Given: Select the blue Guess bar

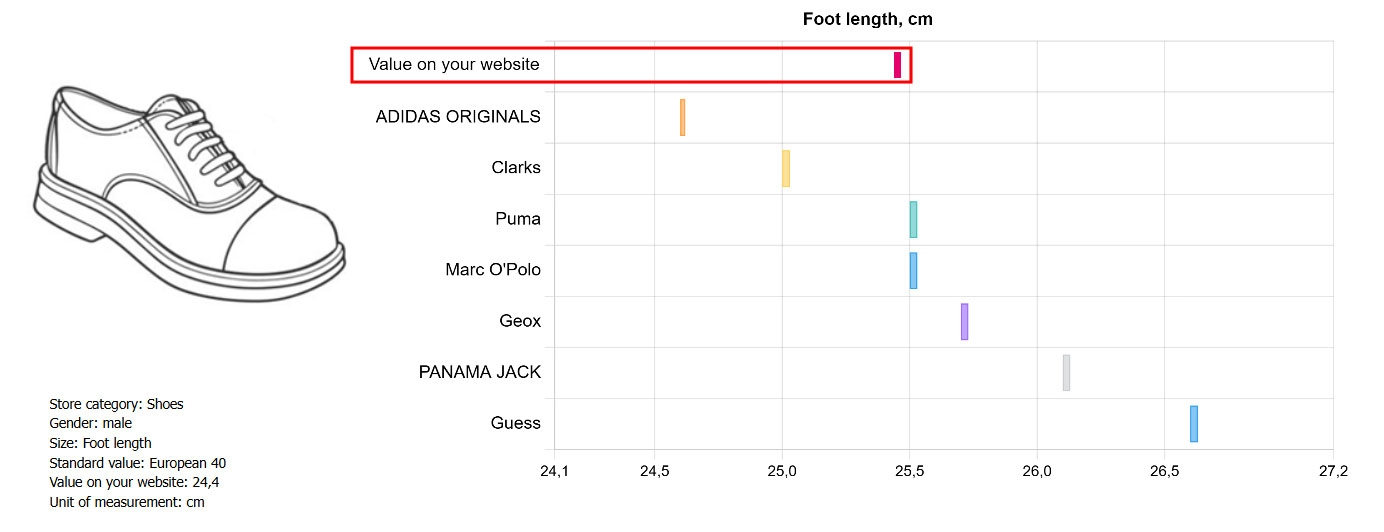Looking at the screenshot, I should tap(1194, 424).
